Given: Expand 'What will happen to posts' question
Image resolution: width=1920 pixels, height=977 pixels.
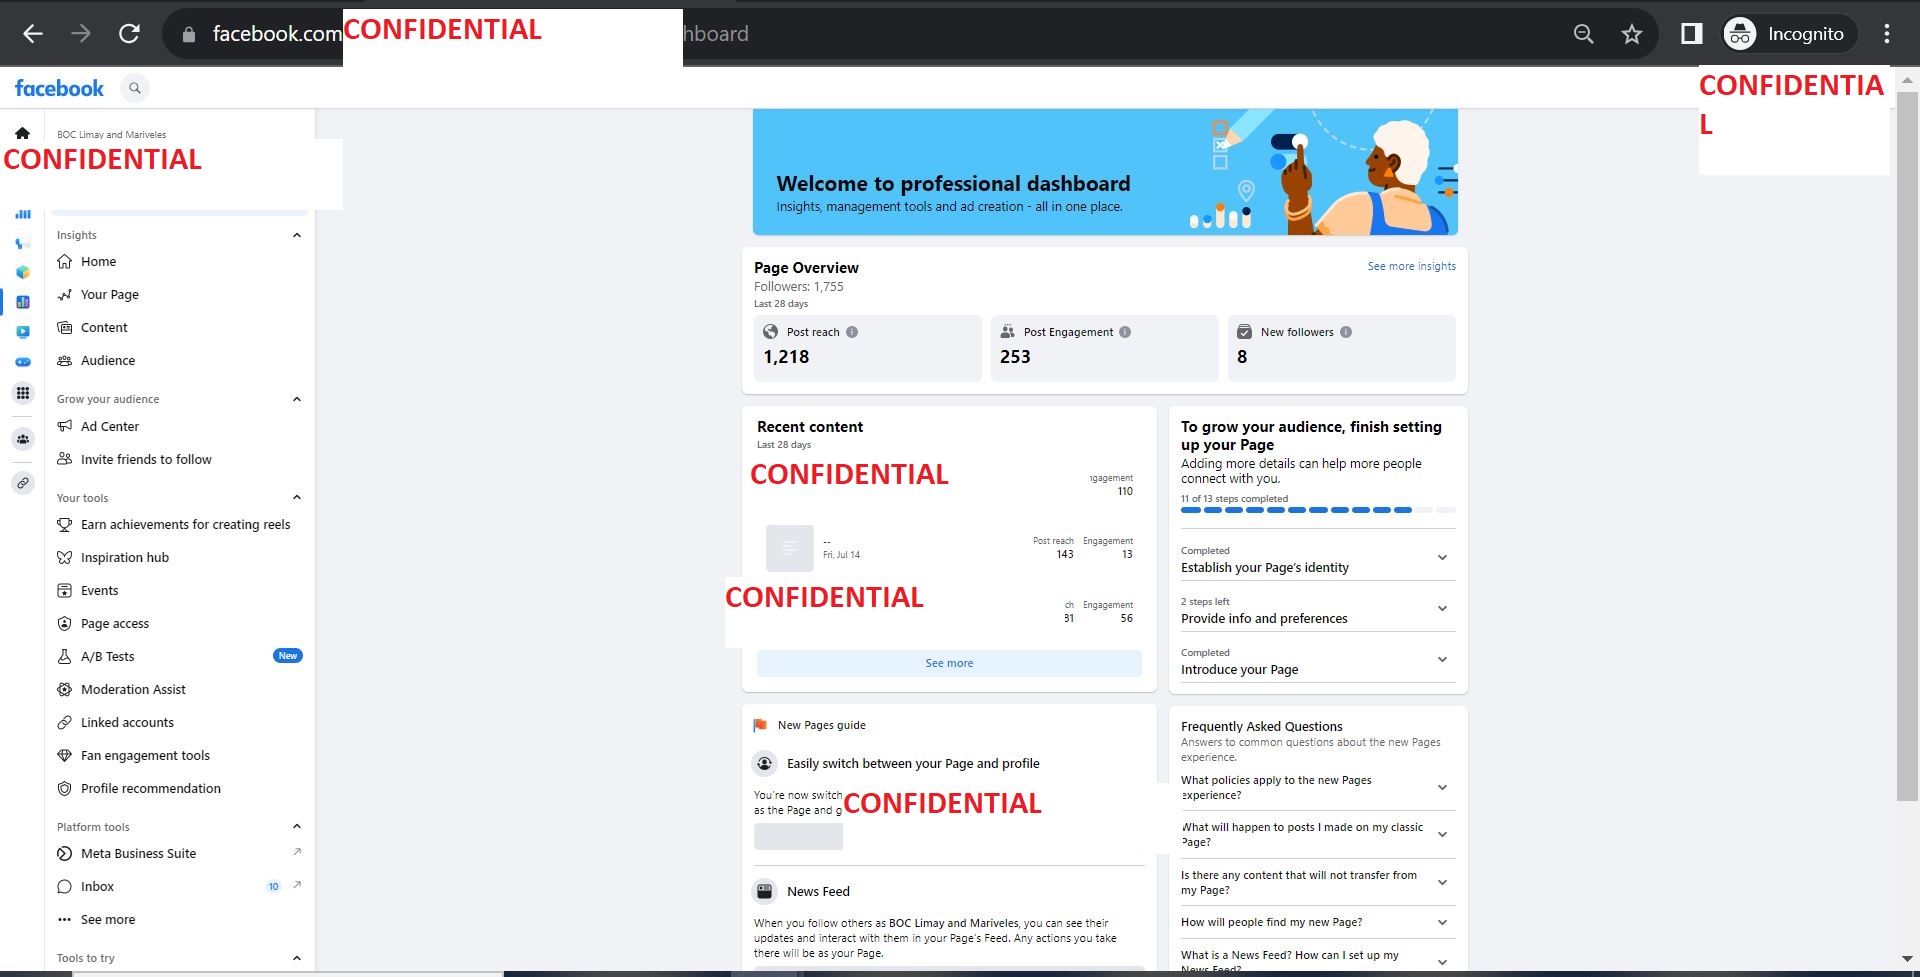Looking at the screenshot, I should [1442, 835].
